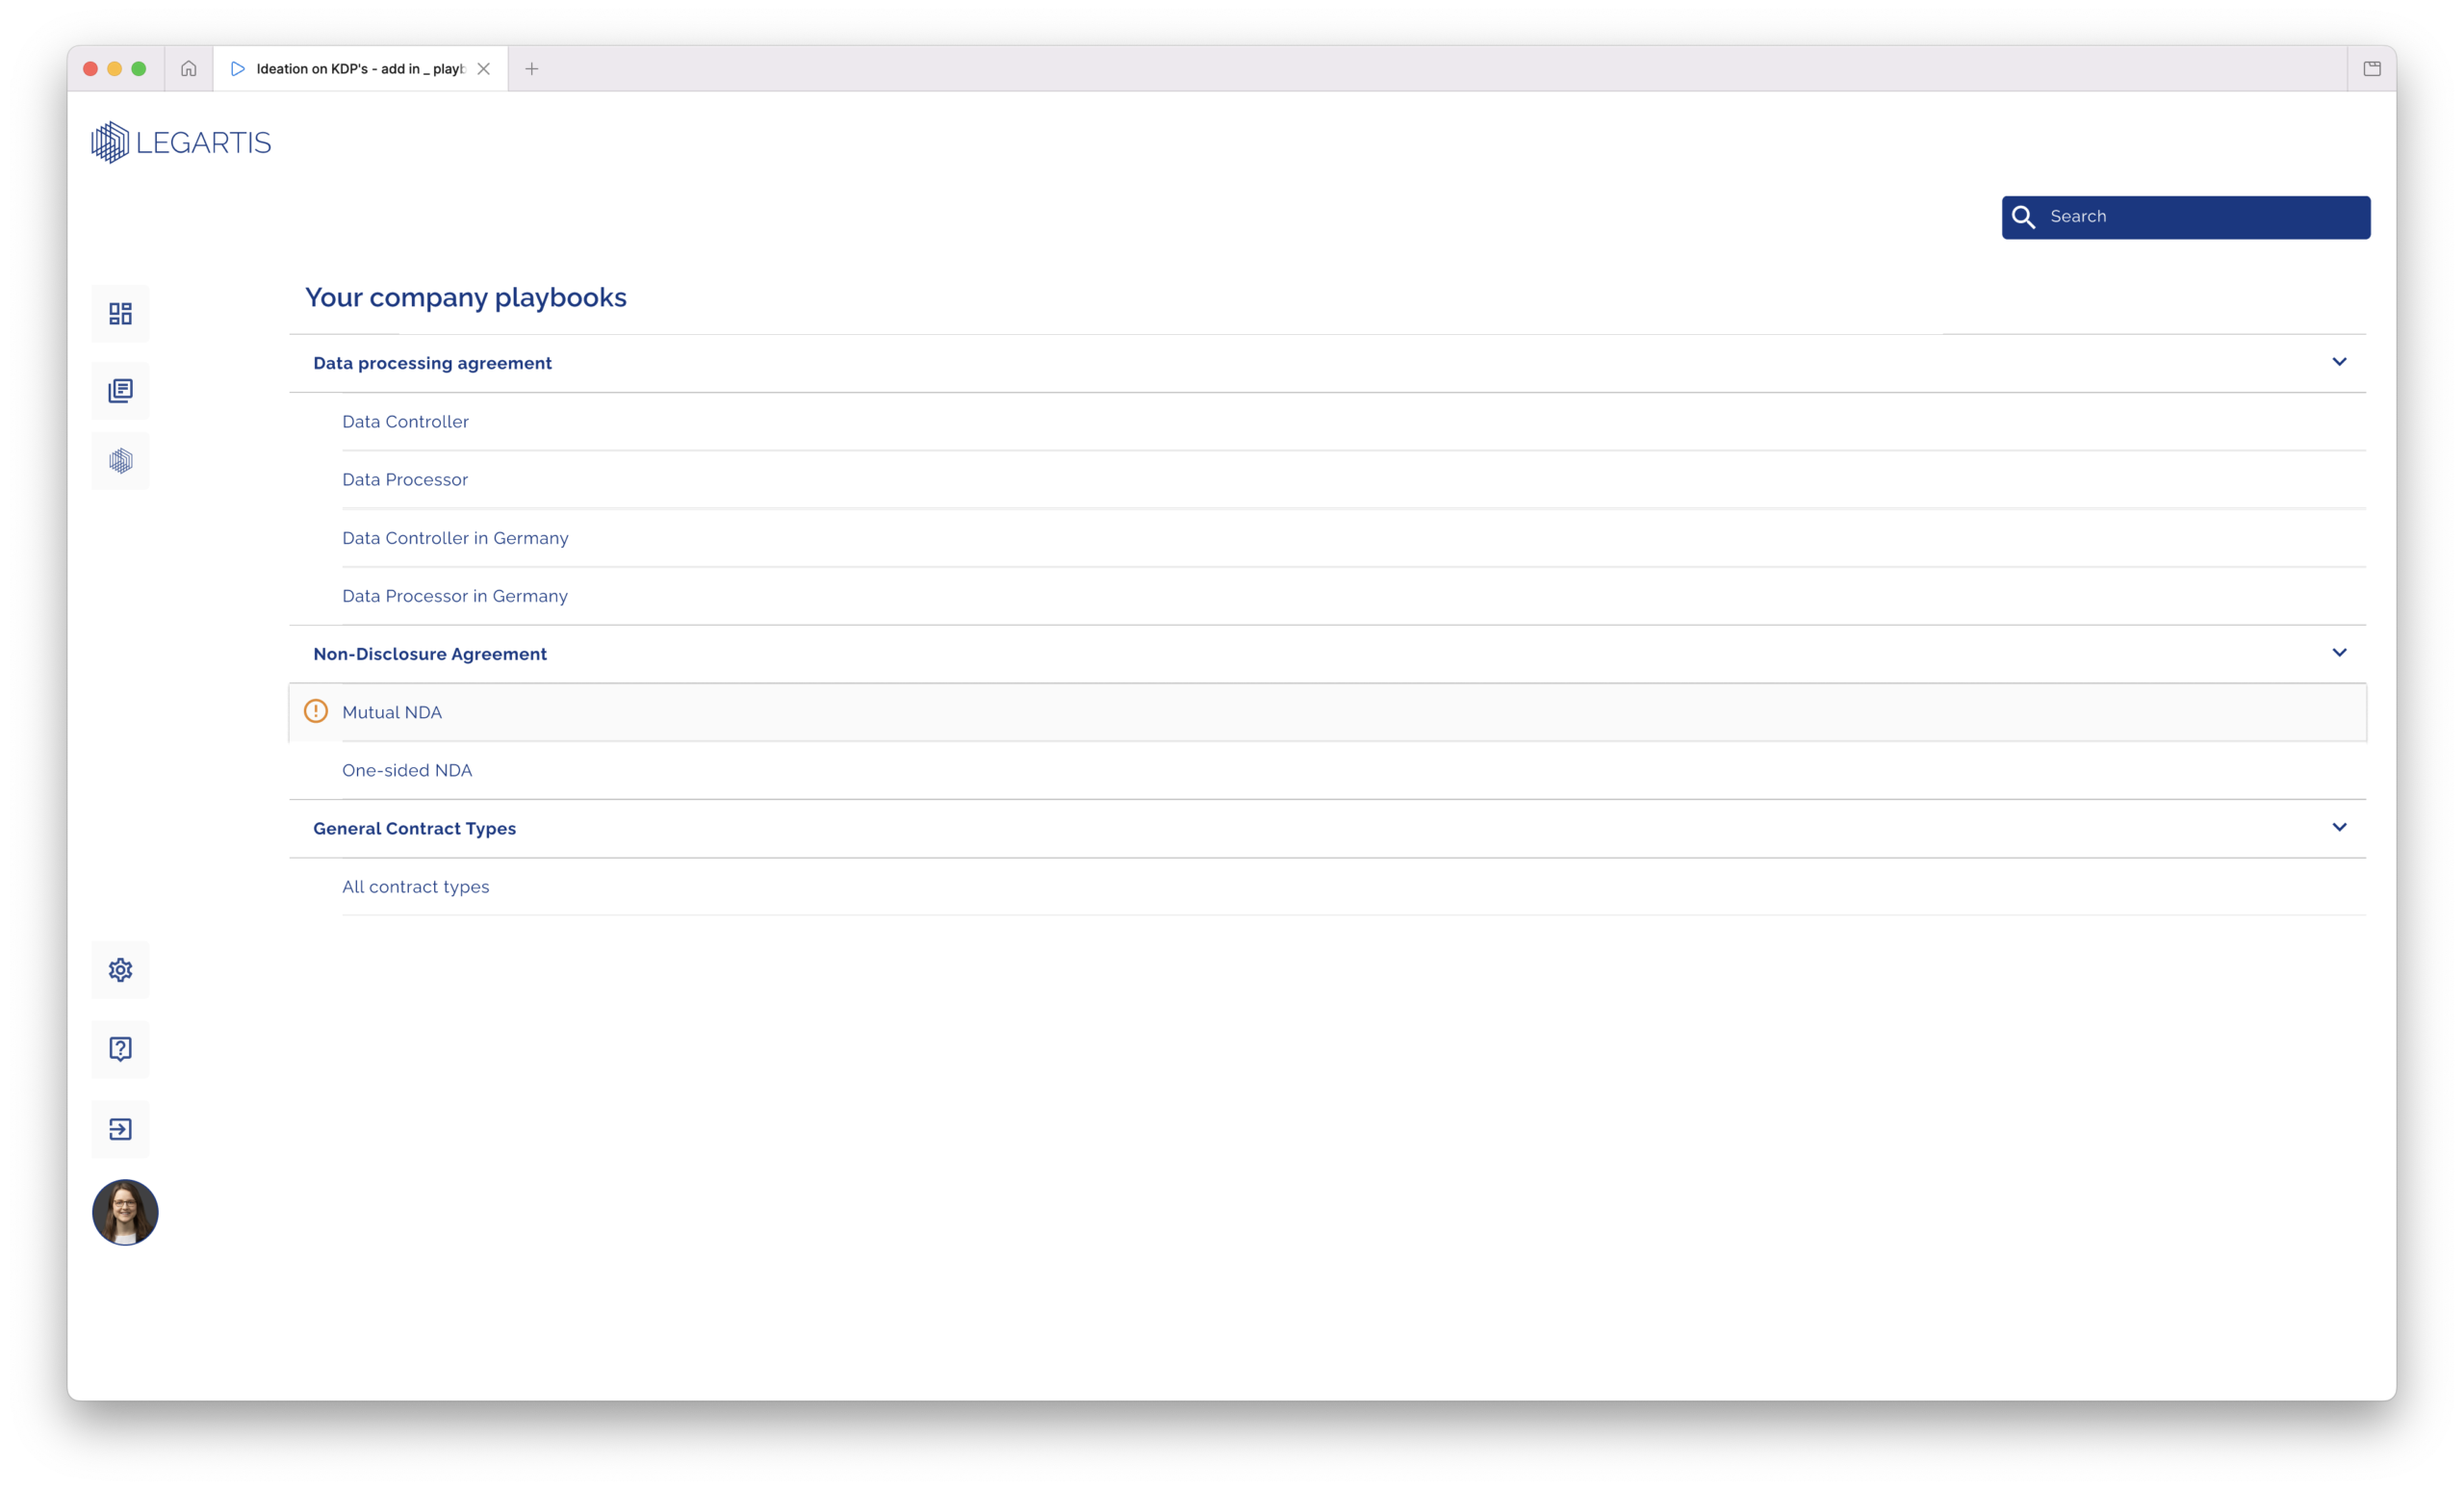2464x1490 pixels.
Task: Click the logout arrow icon
Action: tap(120, 1129)
